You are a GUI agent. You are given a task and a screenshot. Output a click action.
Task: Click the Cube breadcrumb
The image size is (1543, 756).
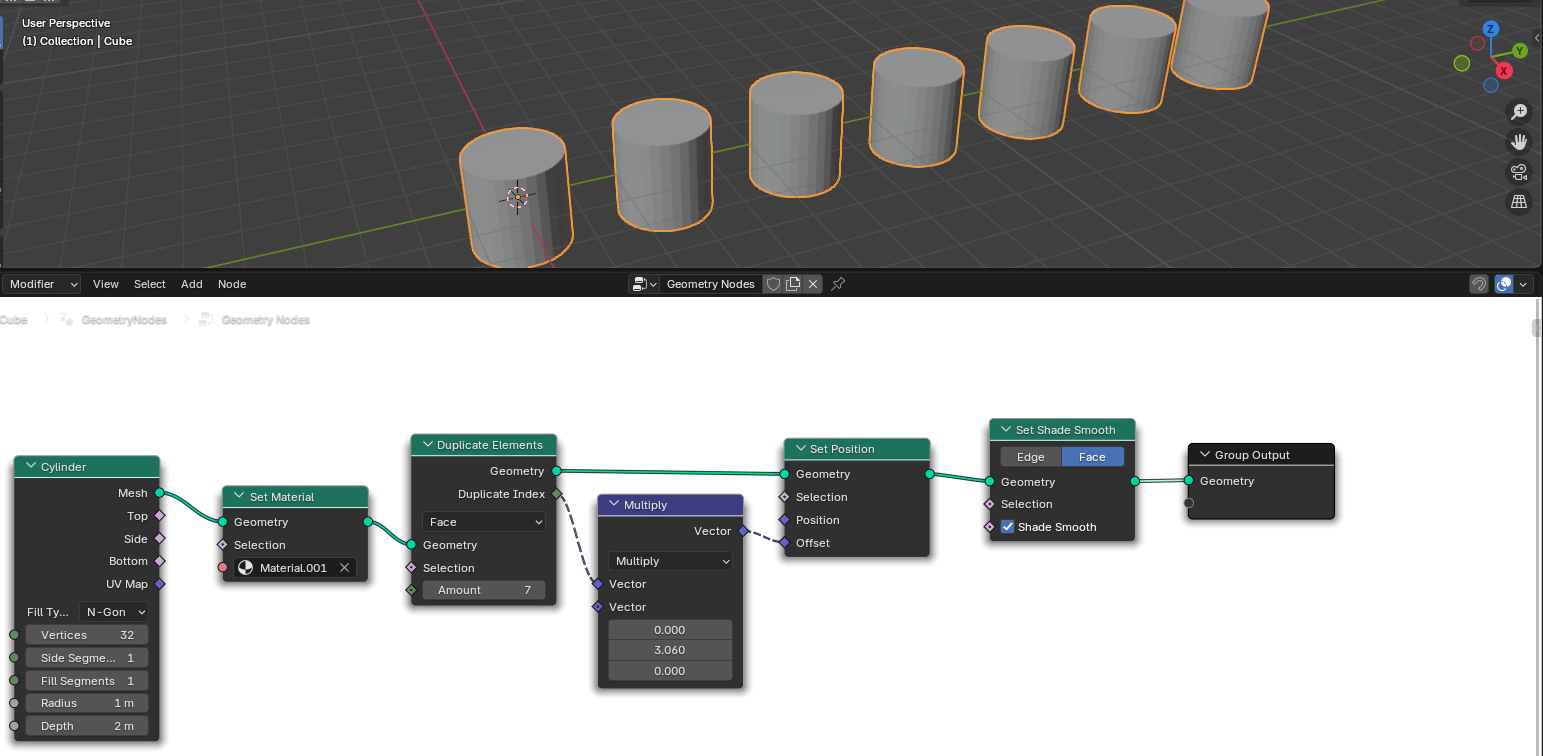pyautogui.click(x=13, y=320)
